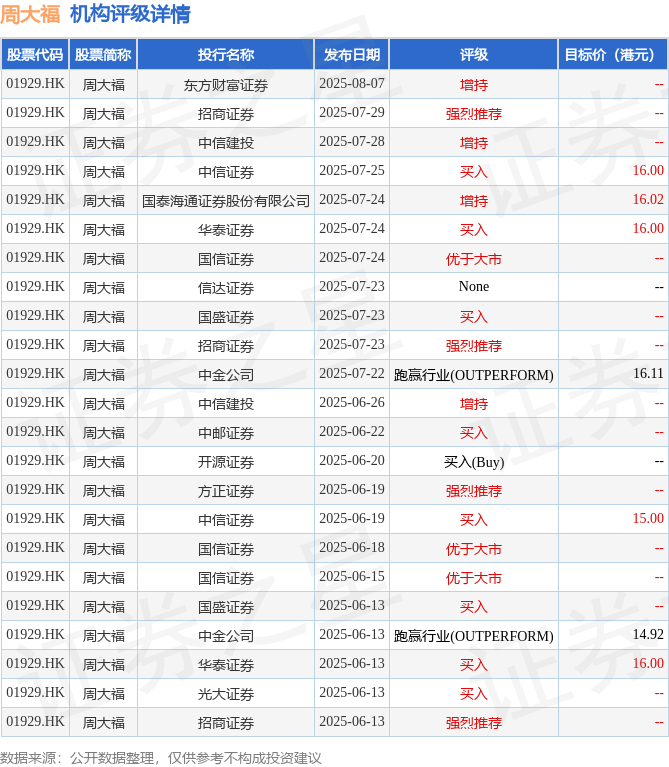Screen dimensions: 669x767
Task: Select the 信达证券 cell
Action: 226,288
